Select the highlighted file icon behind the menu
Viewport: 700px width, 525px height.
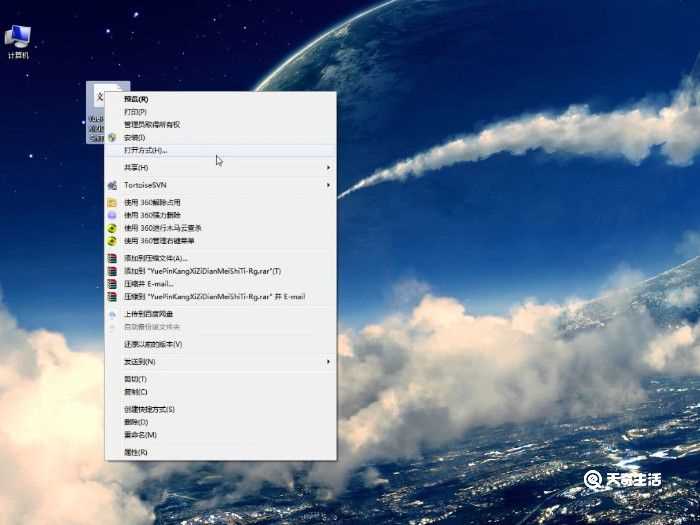tap(96, 112)
